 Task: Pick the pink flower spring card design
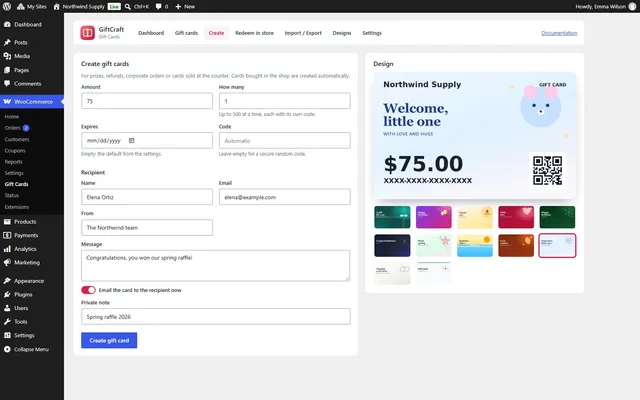433,245
